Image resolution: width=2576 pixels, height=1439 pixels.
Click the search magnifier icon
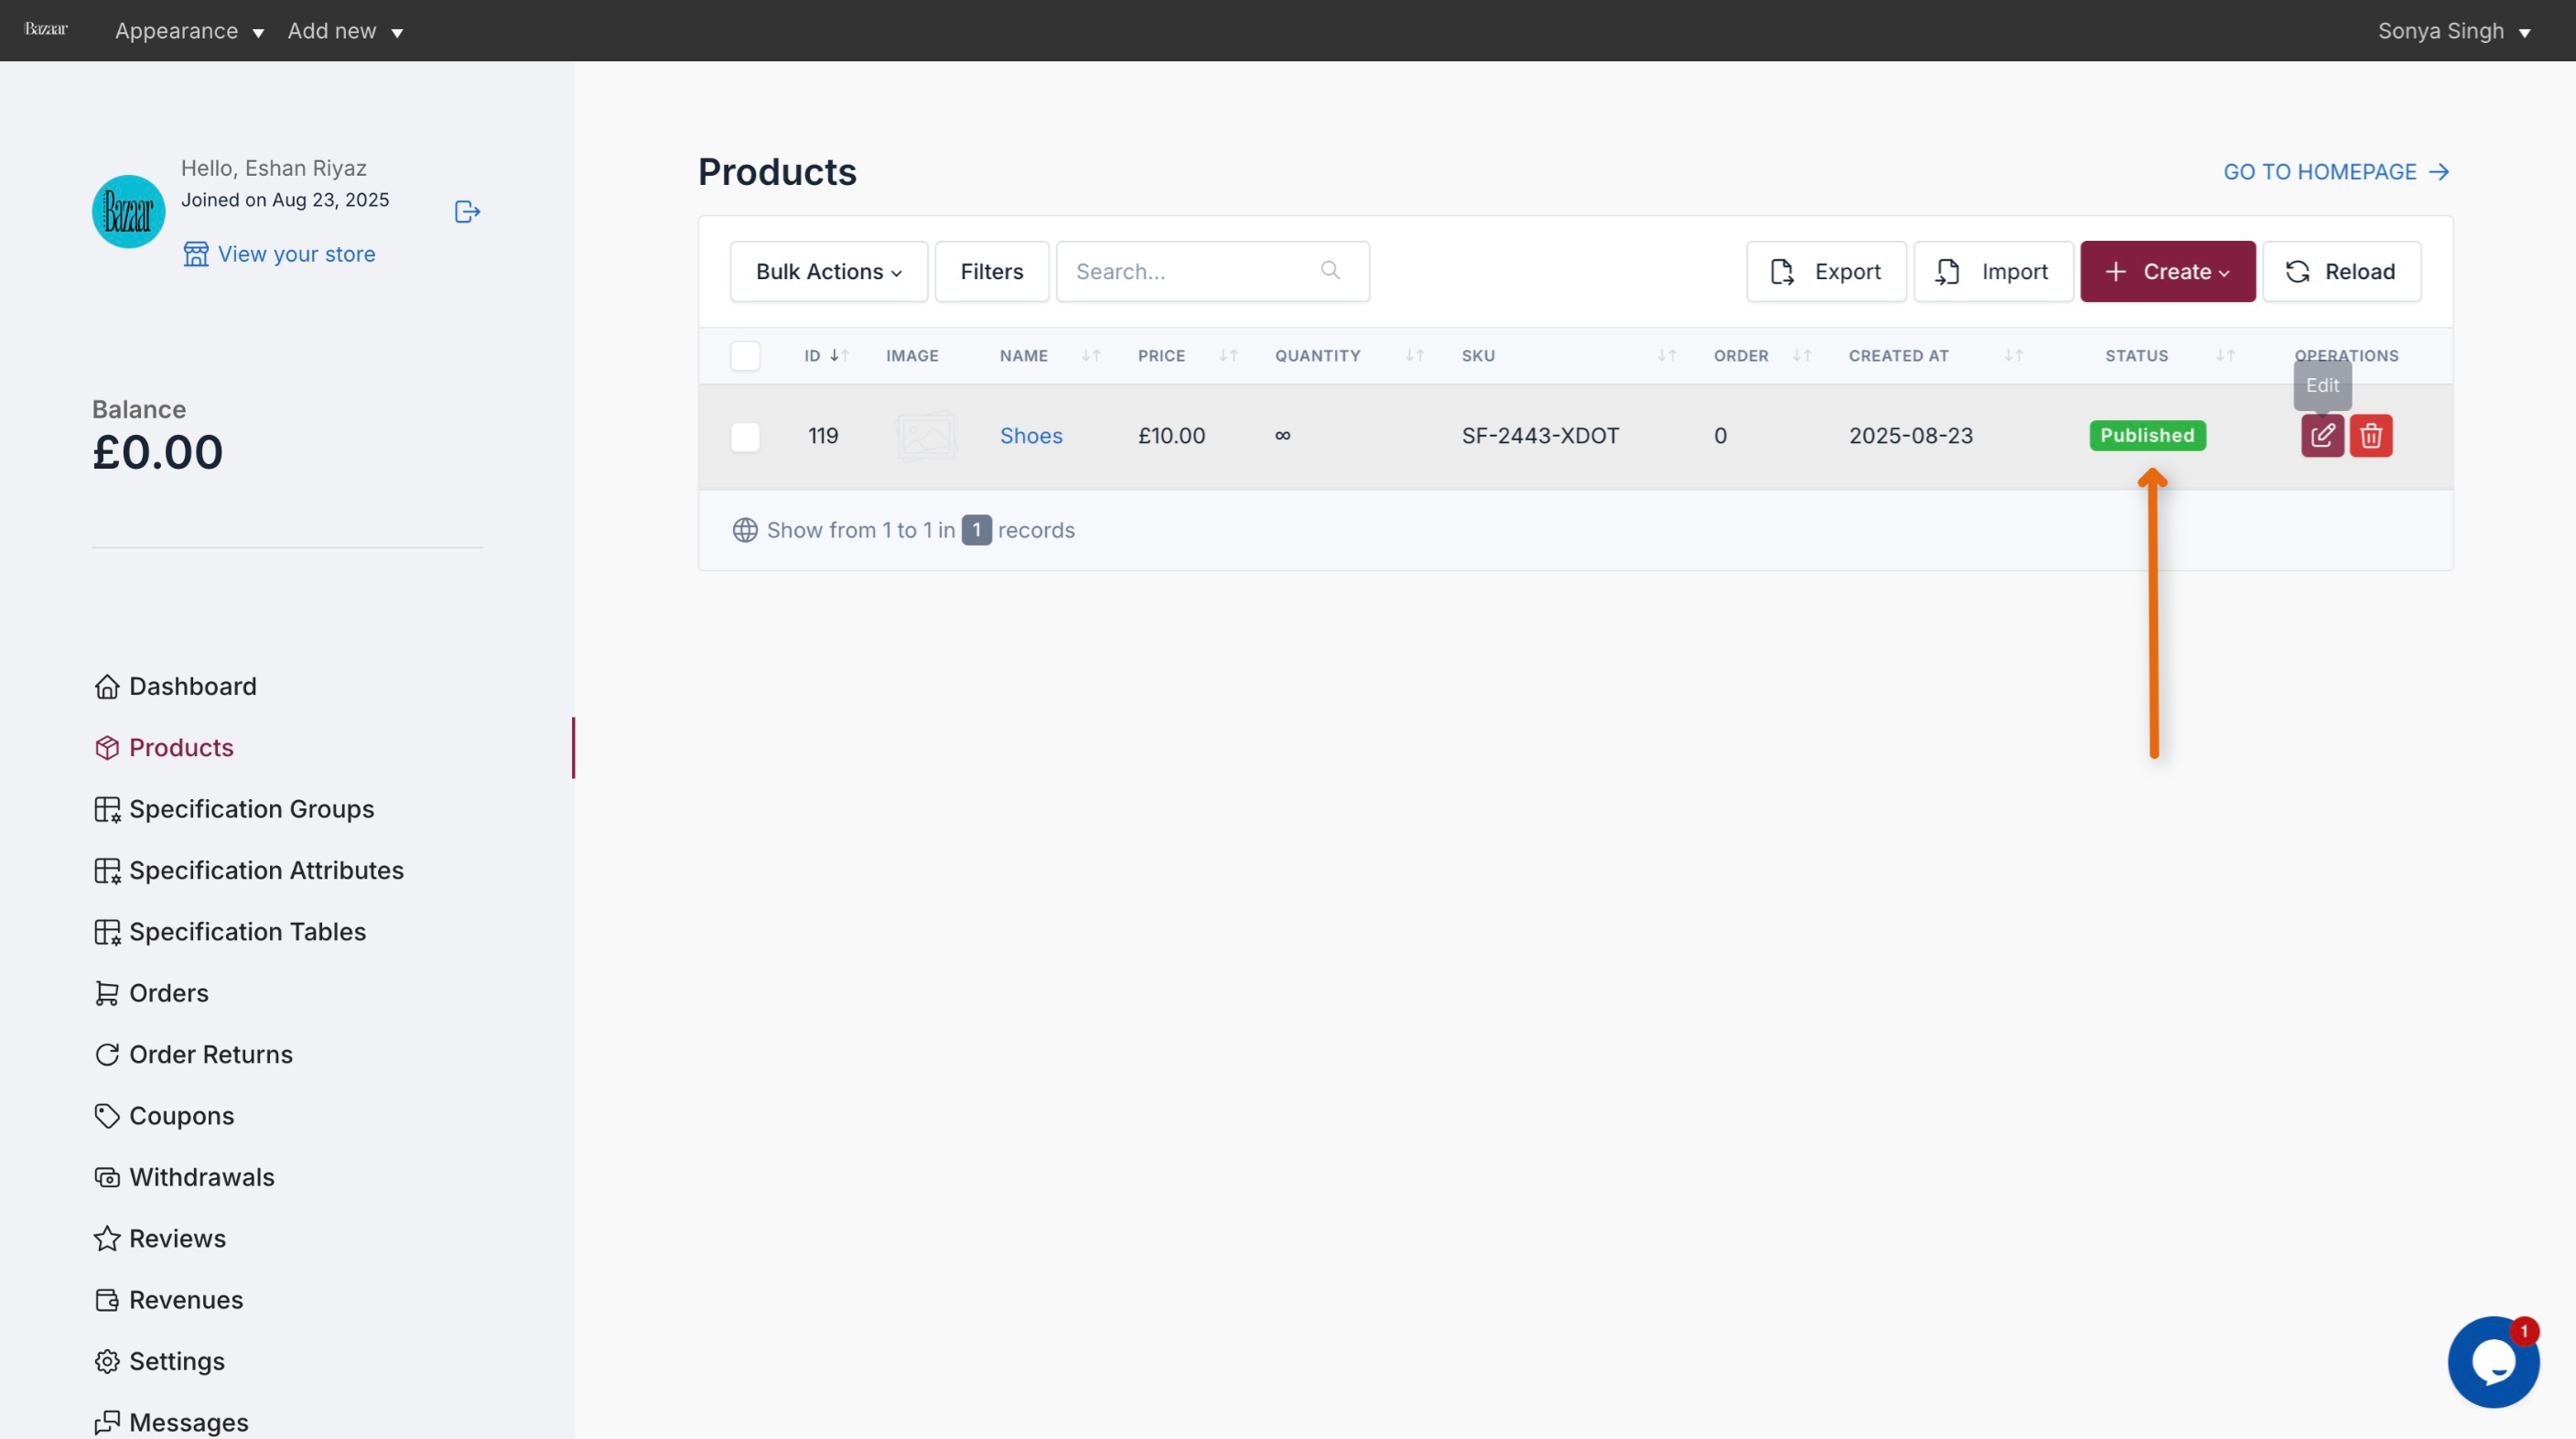pyautogui.click(x=1329, y=270)
